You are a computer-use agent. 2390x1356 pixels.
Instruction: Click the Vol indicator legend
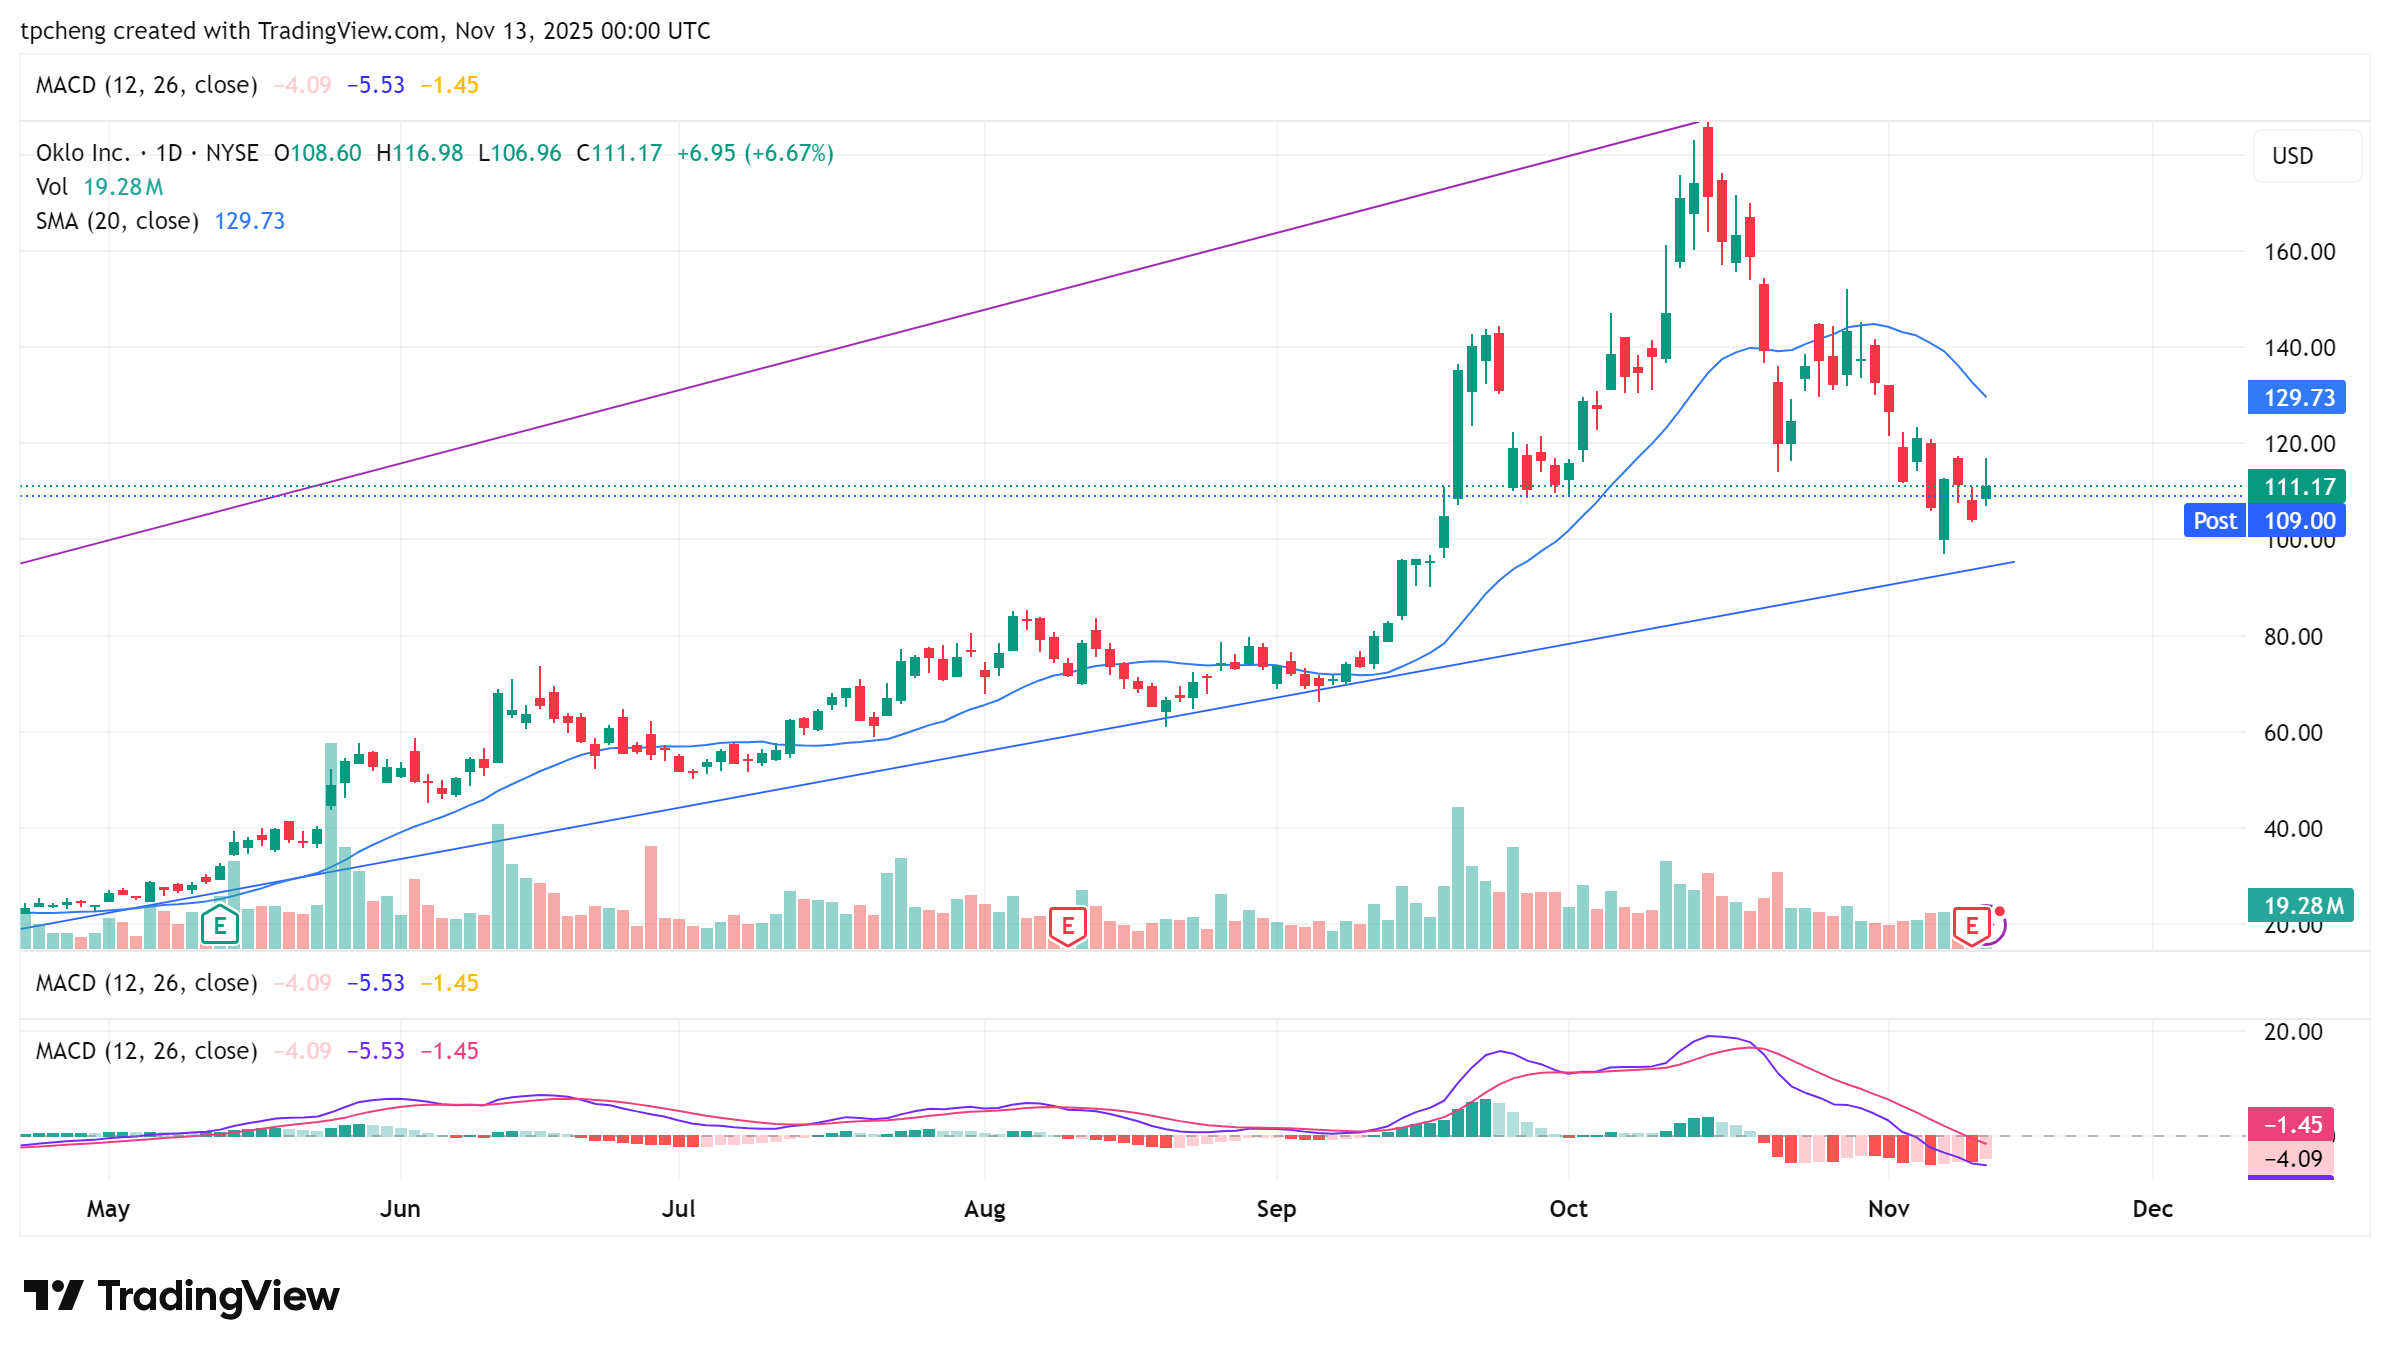tap(52, 187)
